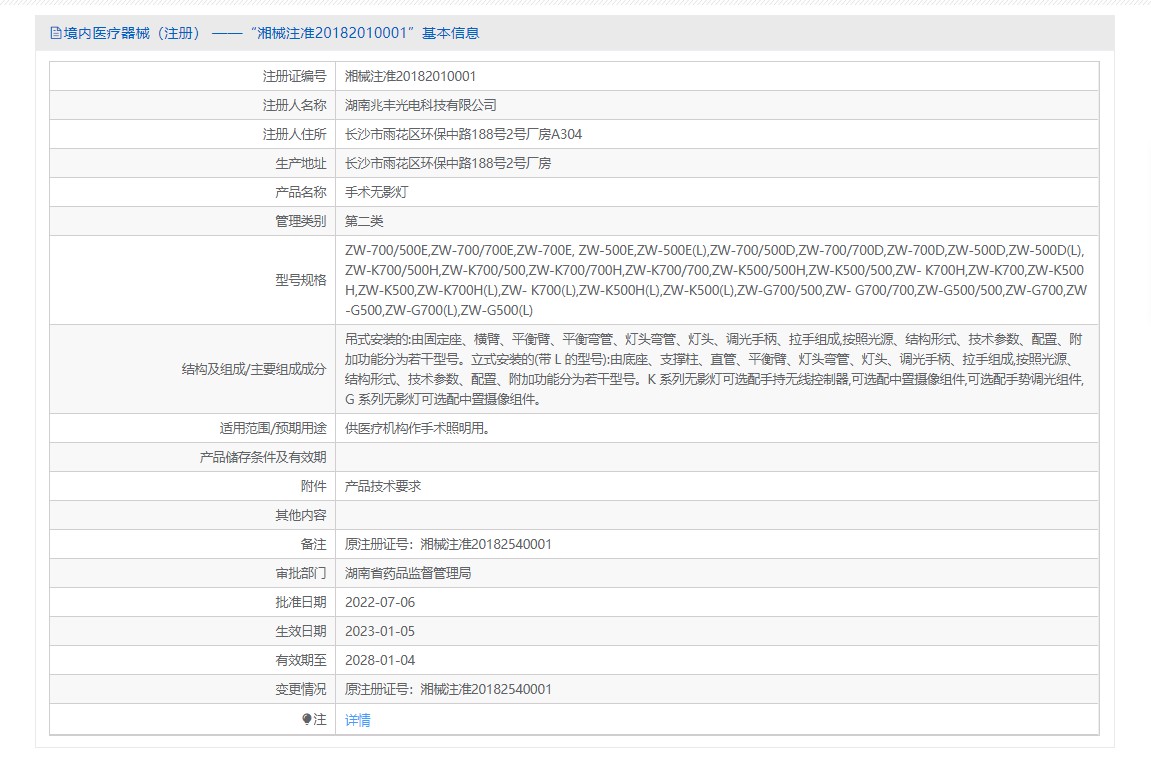Click the 注册人住所 label cell
The height and width of the screenshot is (775, 1151).
[192, 134]
